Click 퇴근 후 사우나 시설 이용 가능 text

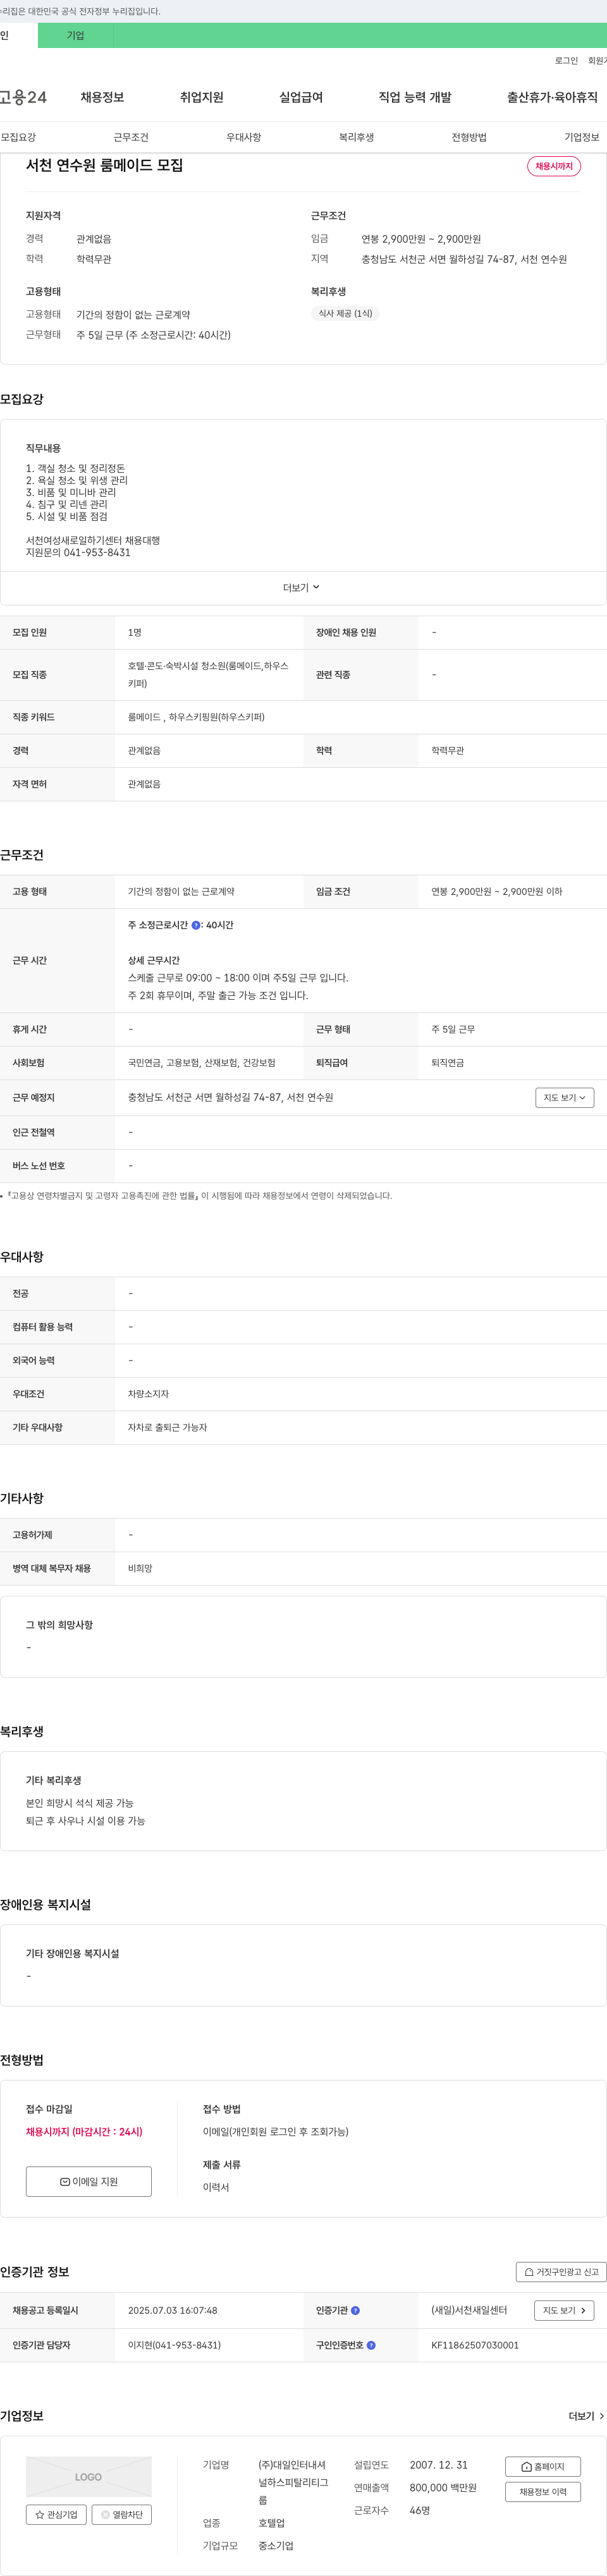tap(85, 1821)
